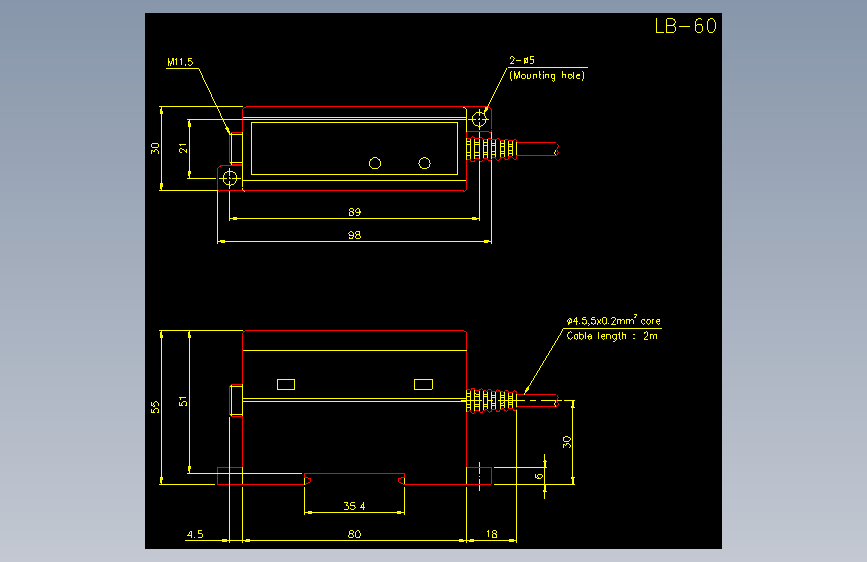Click the 21 vertical dimension value
867x562 pixels.
[x=183, y=148]
